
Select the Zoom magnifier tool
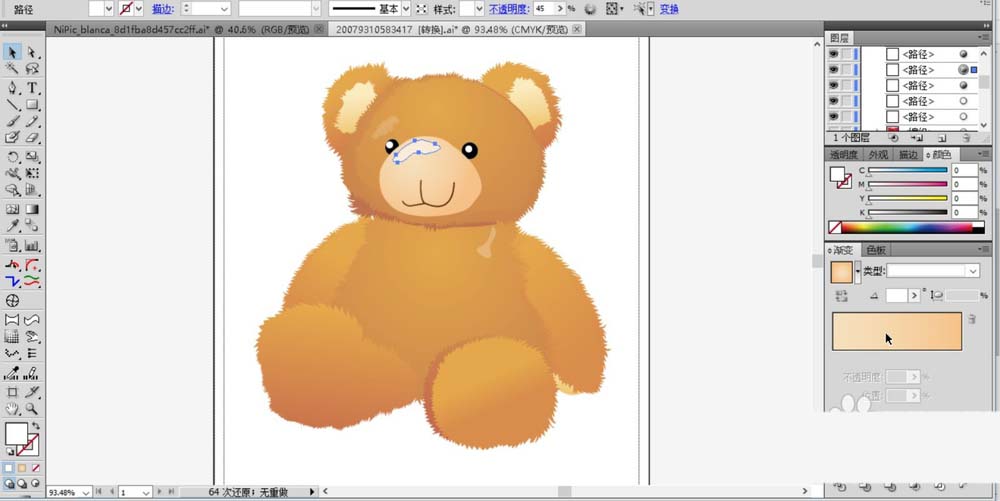coord(32,409)
